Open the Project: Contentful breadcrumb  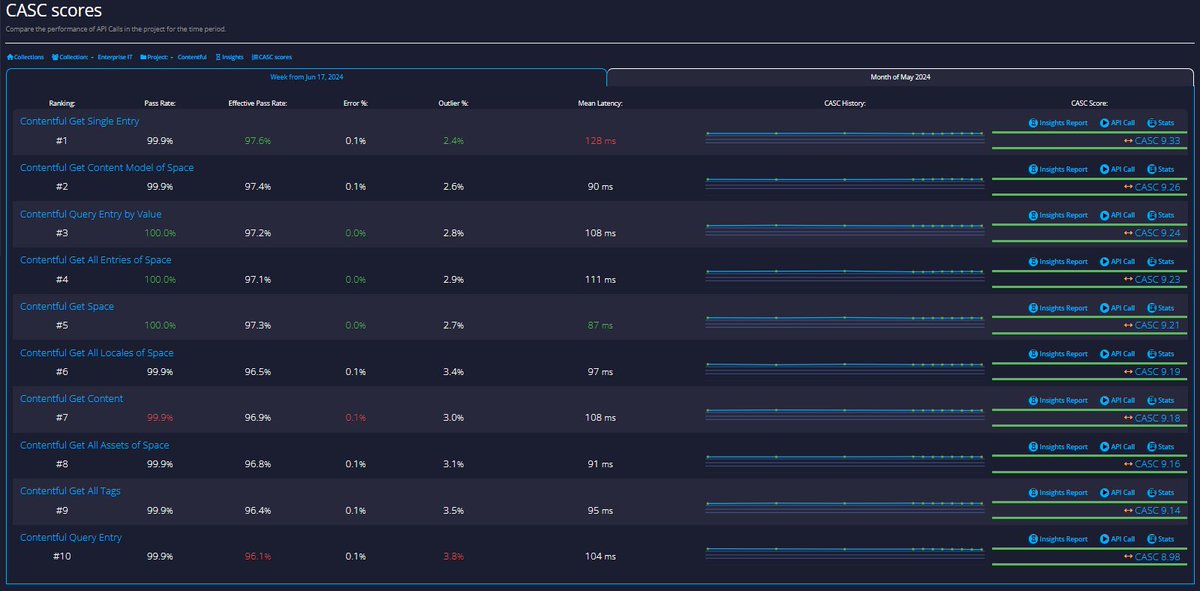click(x=174, y=57)
